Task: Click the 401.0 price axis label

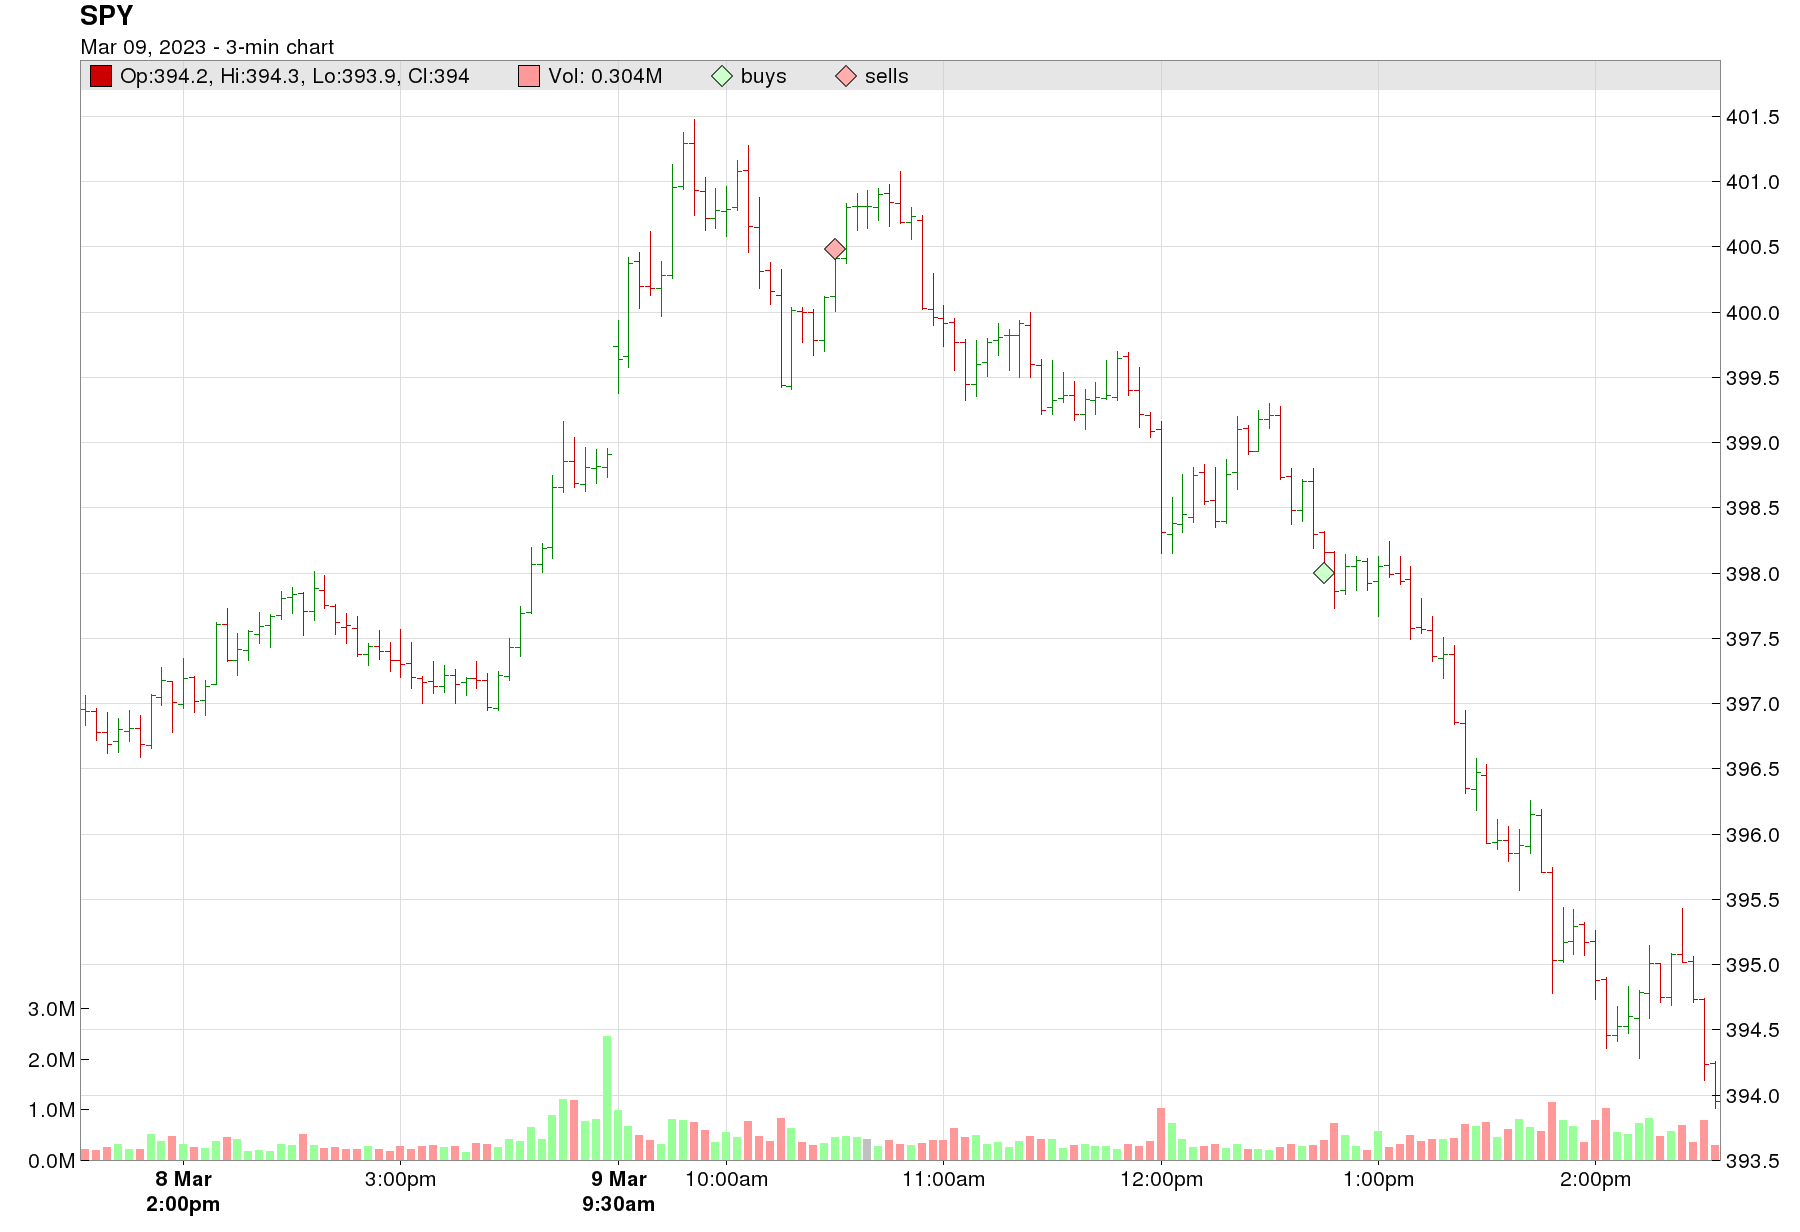Action: pyautogui.click(x=1753, y=182)
